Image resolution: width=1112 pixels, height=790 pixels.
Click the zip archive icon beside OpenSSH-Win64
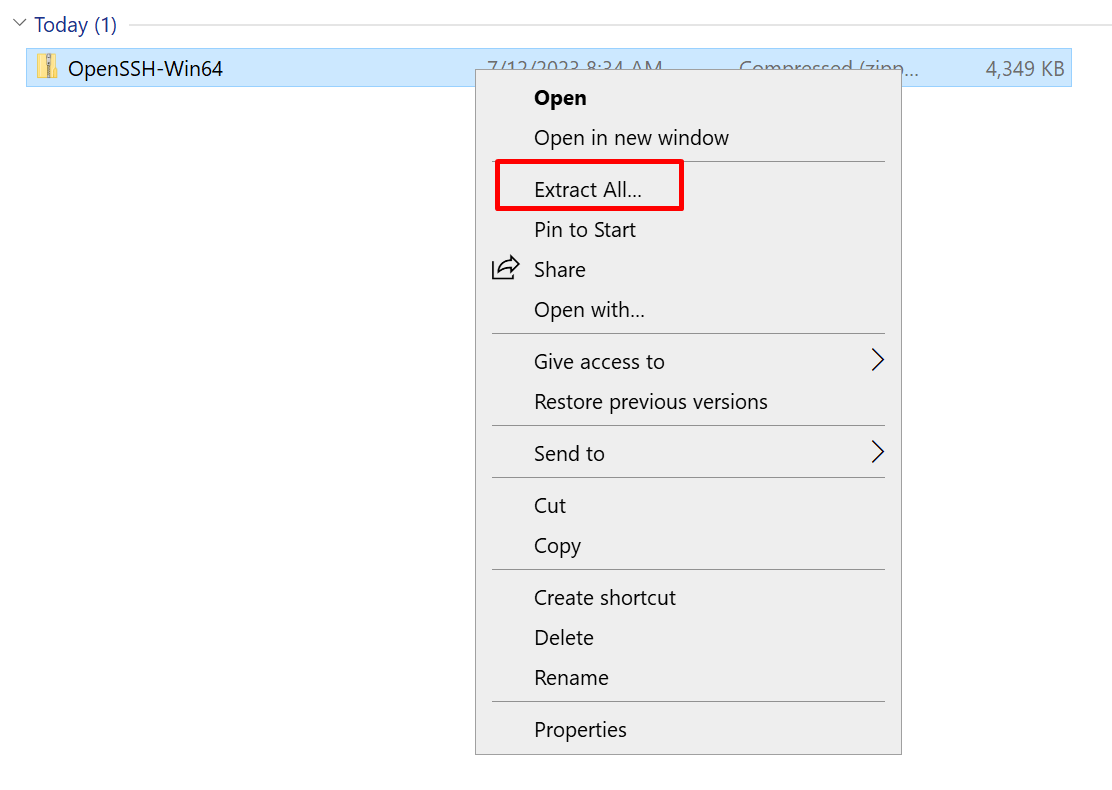point(47,67)
